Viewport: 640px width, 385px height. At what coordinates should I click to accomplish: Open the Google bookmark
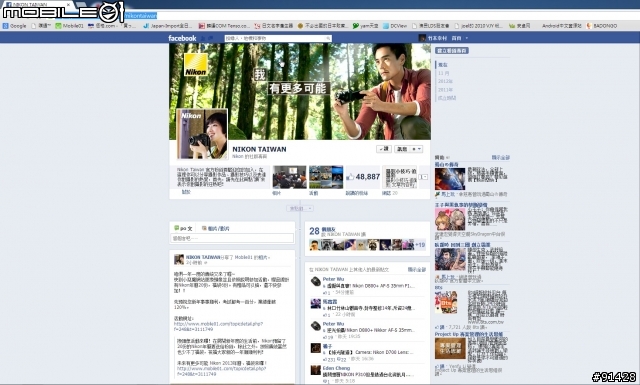(15, 26)
